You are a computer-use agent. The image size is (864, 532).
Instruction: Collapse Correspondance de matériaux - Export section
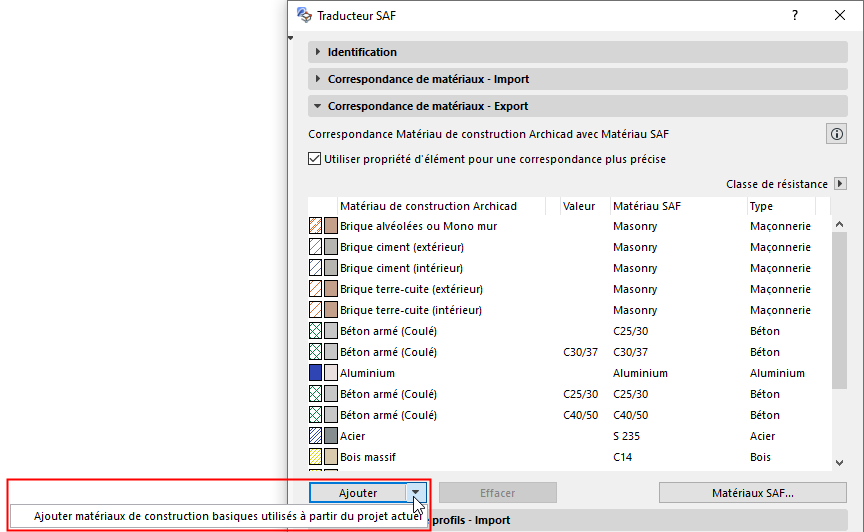(577, 106)
